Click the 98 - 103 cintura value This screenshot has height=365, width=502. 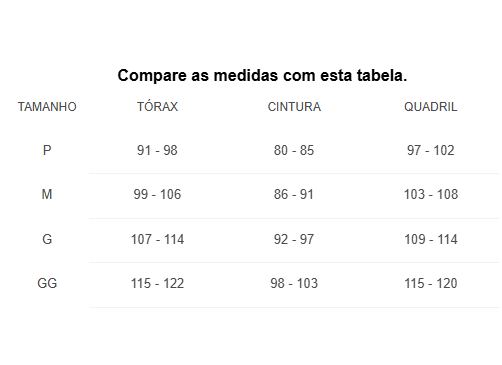294,283
